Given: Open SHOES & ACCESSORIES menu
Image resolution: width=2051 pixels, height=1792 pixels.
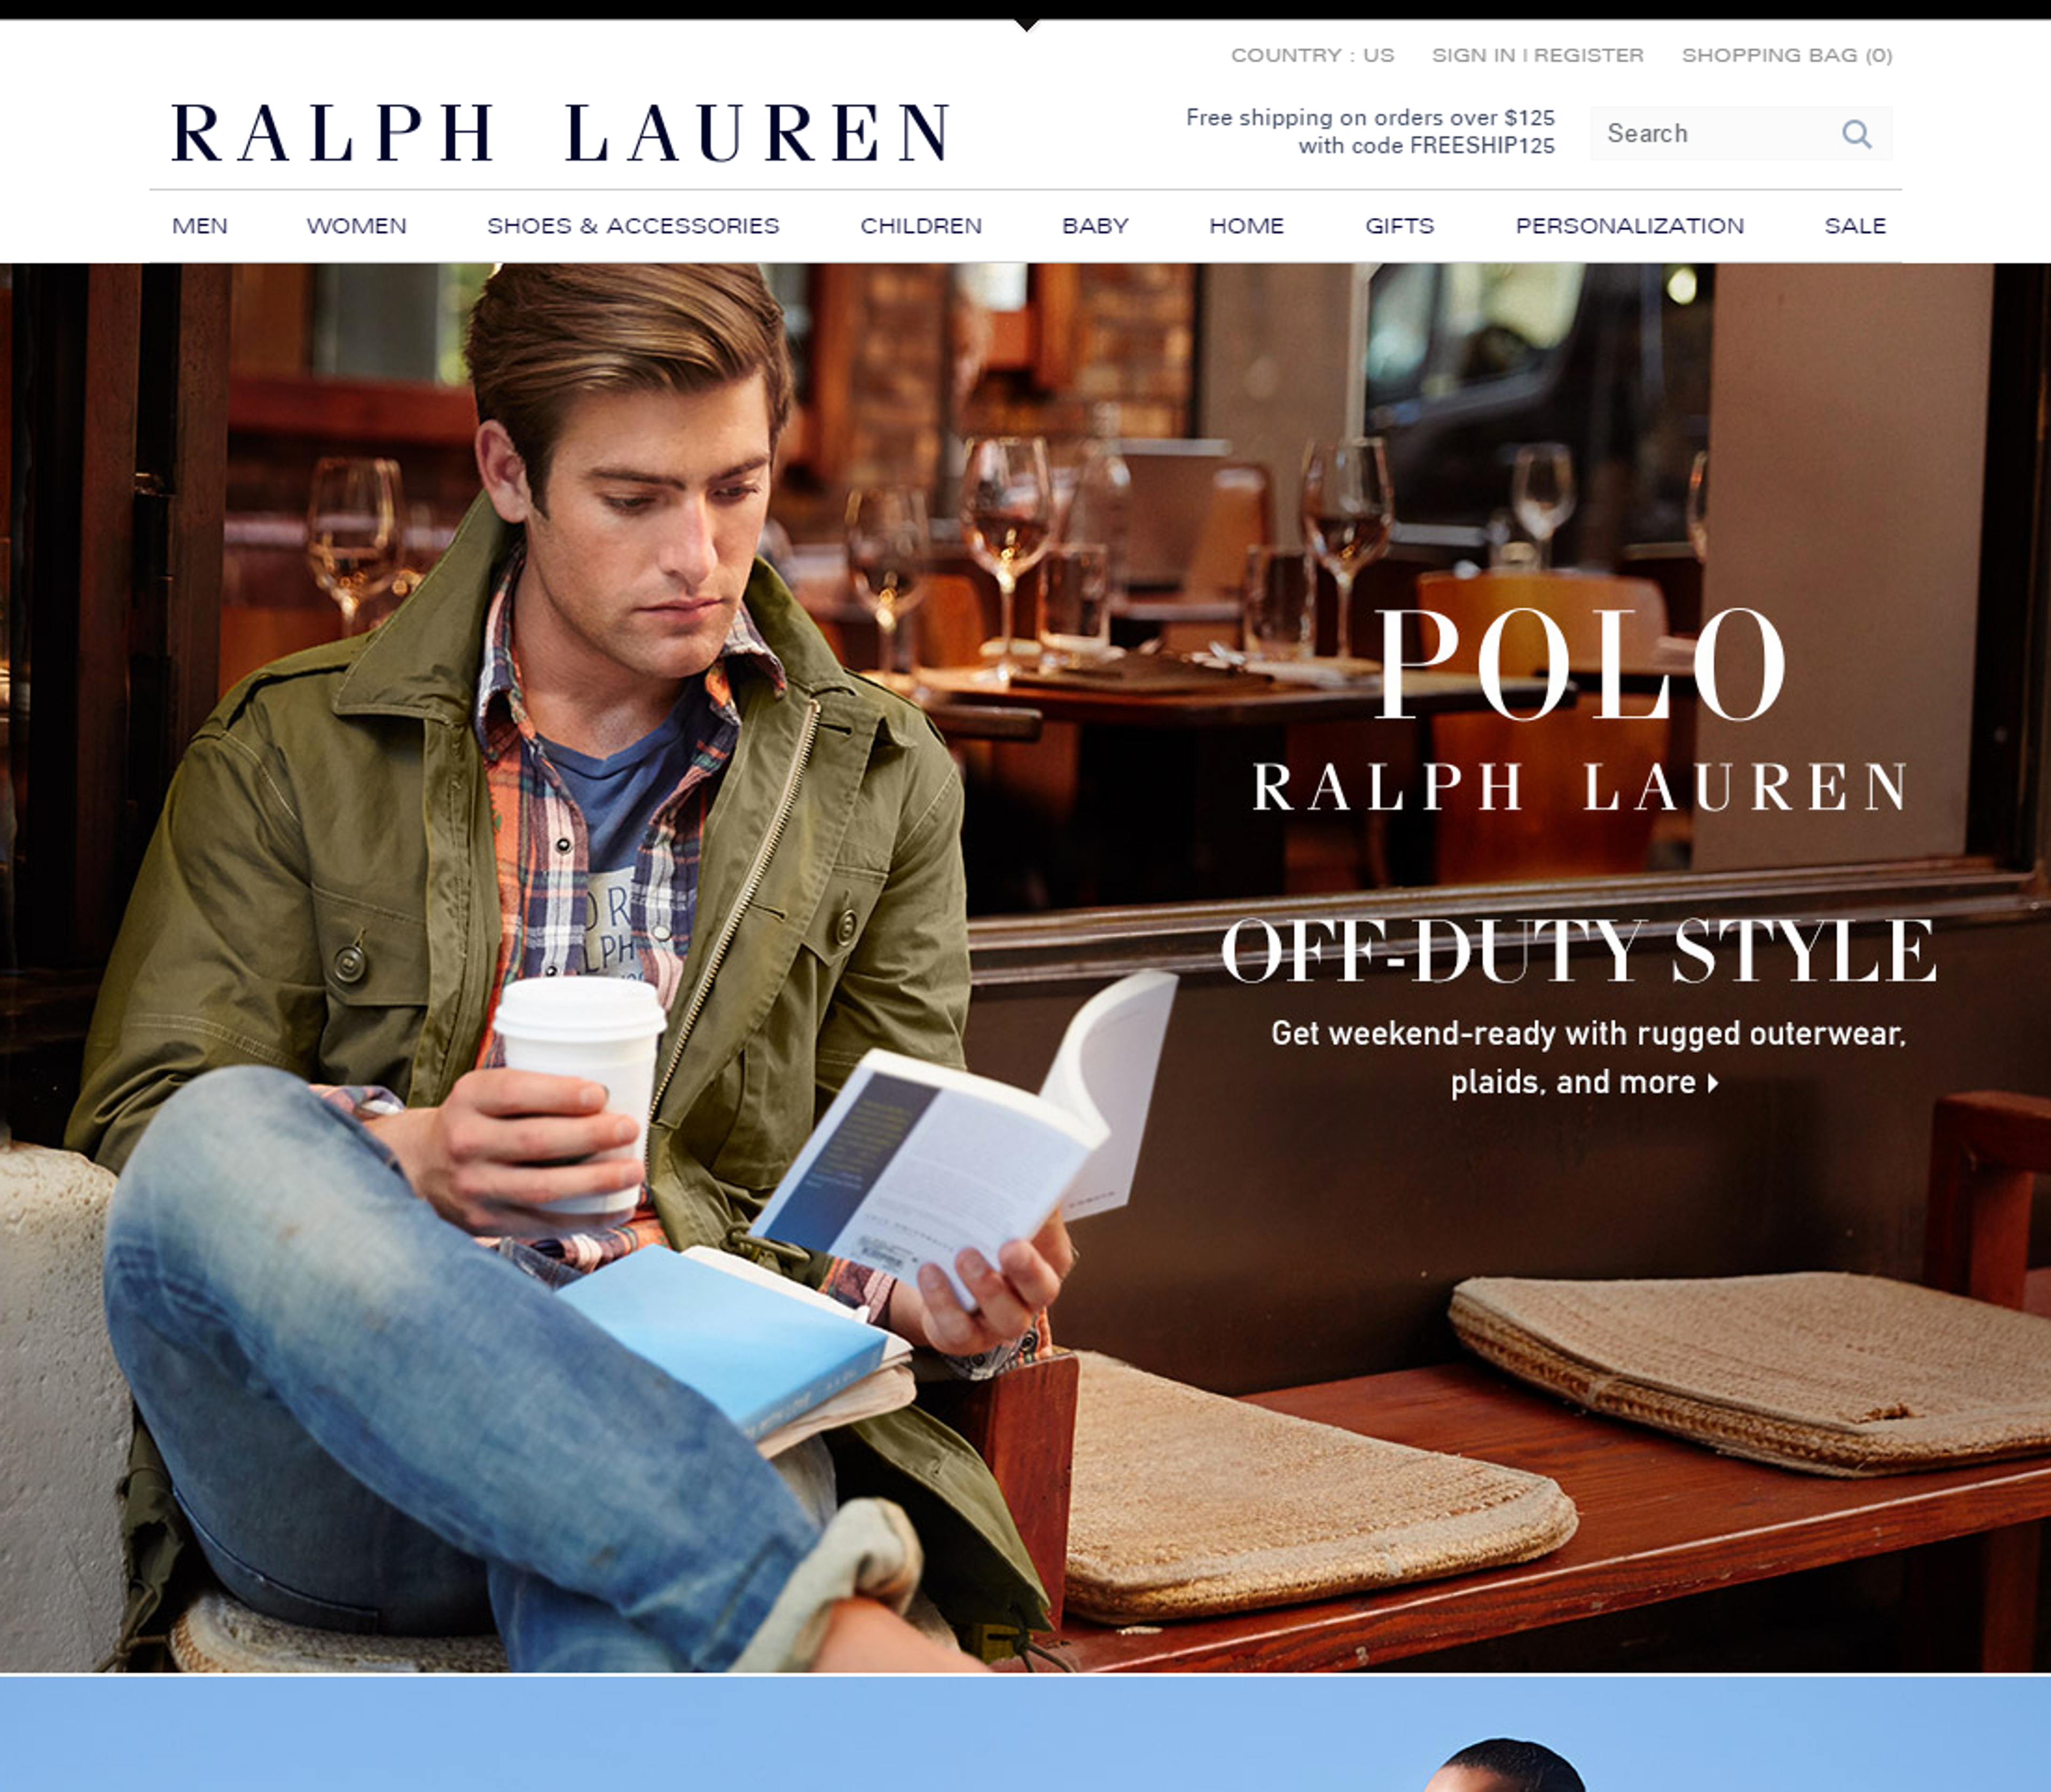Looking at the screenshot, I should (x=633, y=226).
